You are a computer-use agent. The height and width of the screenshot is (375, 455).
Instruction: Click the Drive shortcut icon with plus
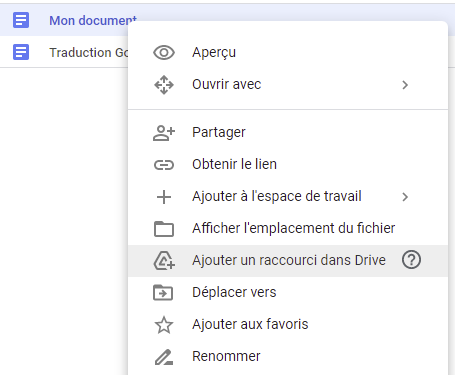tap(164, 260)
